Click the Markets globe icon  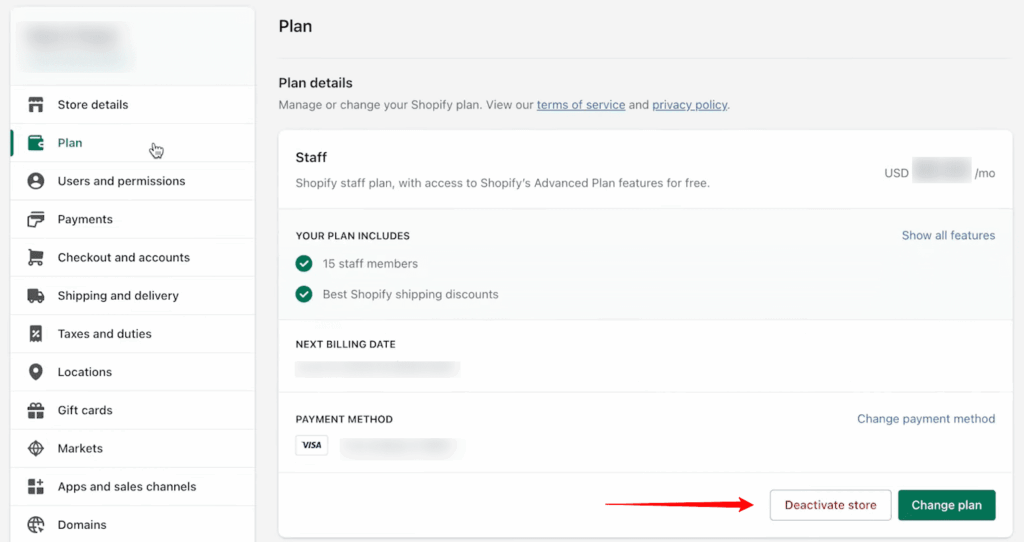36,449
